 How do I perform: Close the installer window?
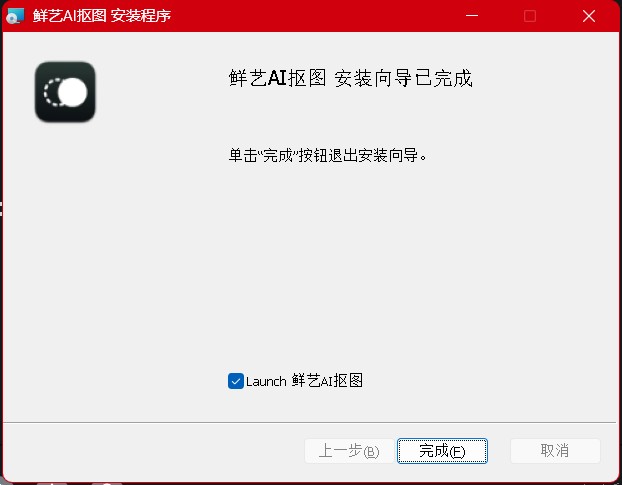click(x=589, y=16)
